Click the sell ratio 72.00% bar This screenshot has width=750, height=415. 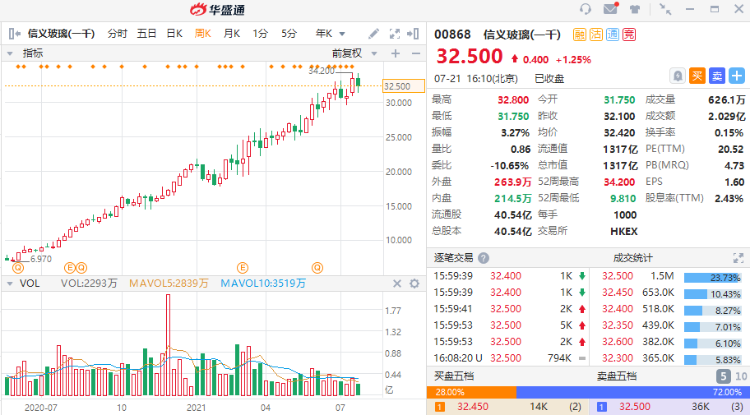(633, 392)
